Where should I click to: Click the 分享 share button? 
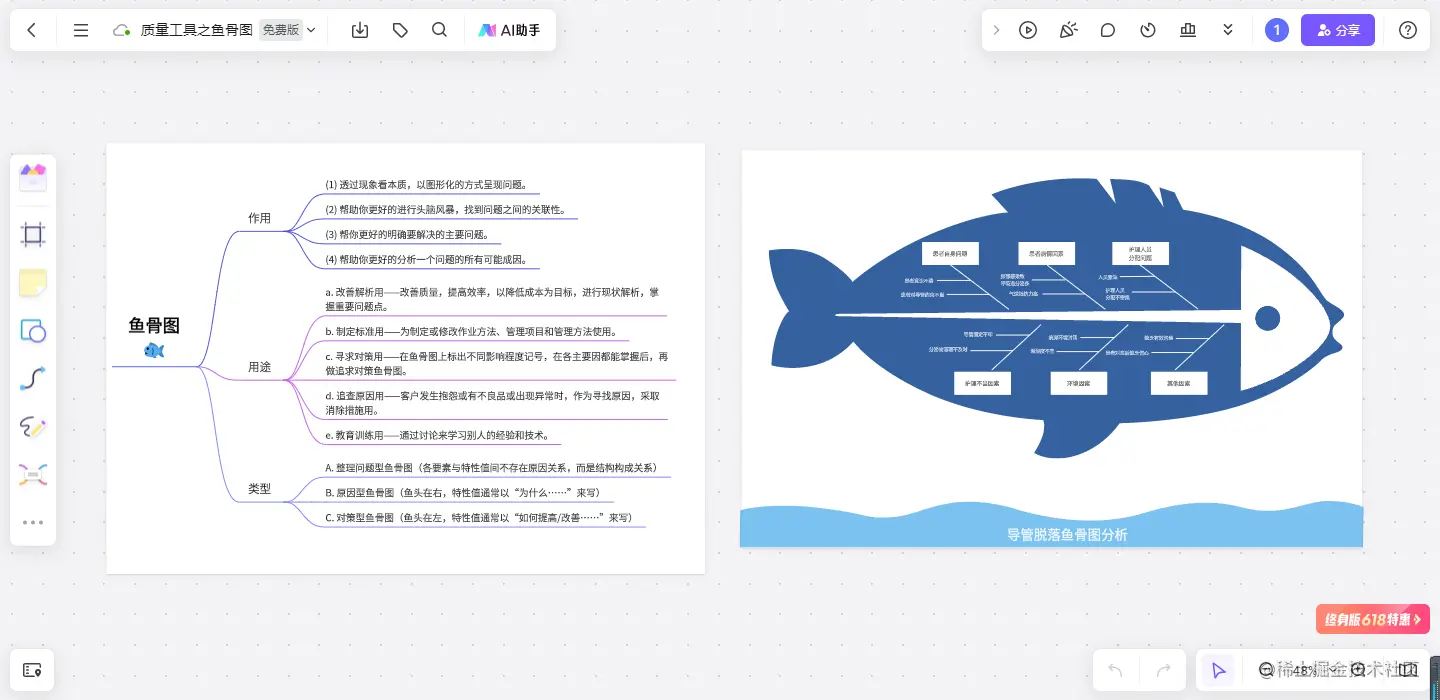1338,30
